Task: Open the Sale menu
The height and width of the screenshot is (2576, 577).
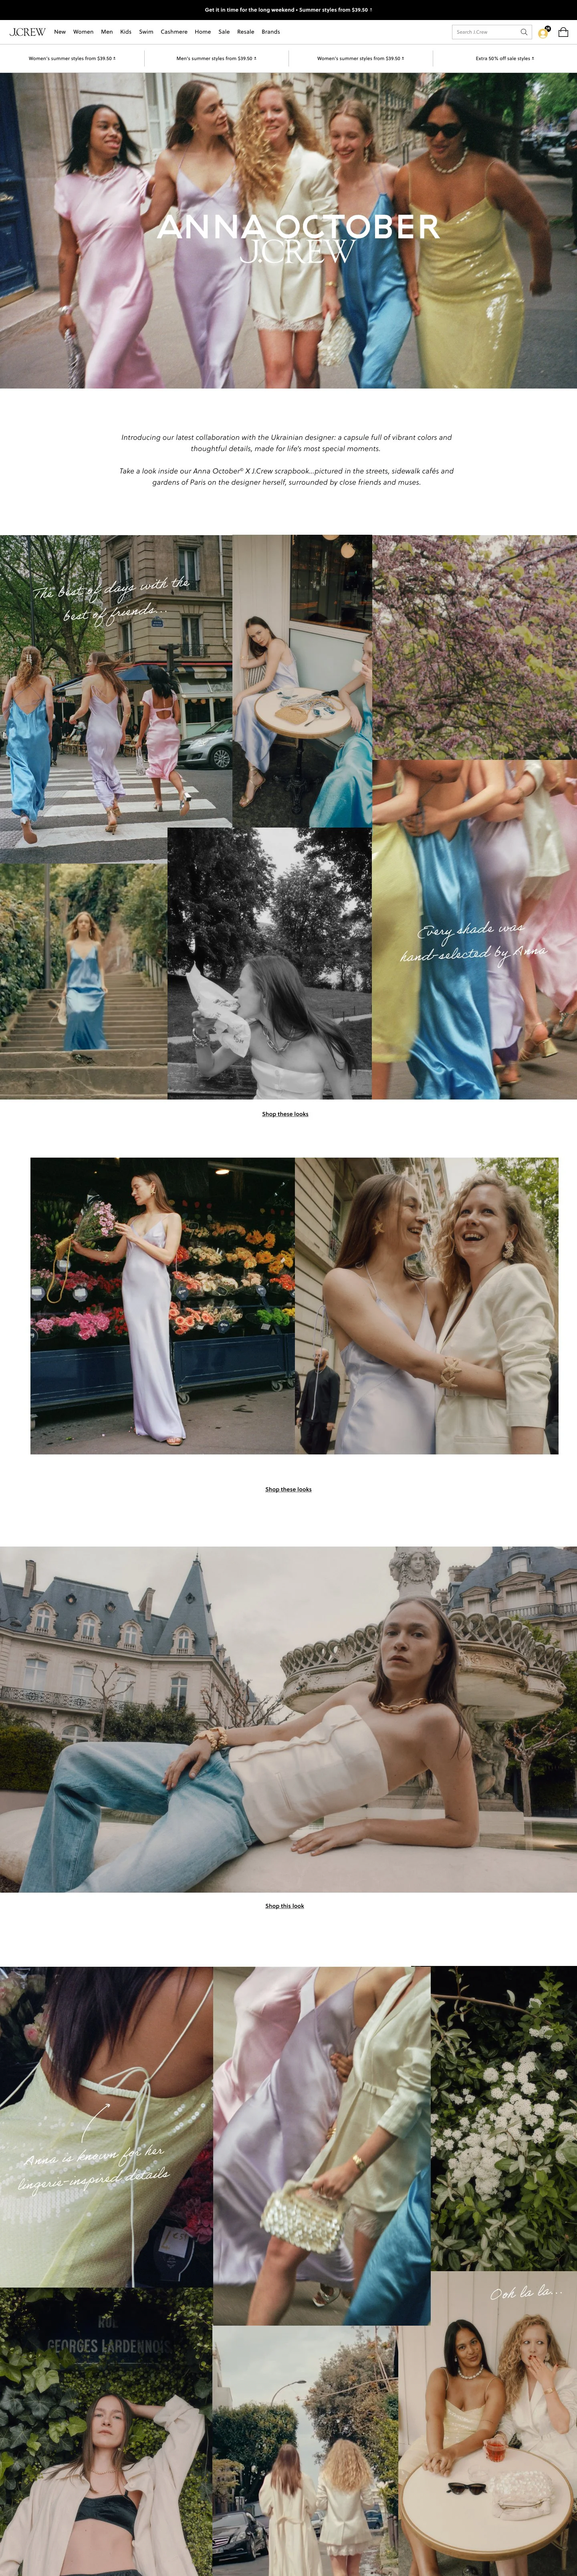Action: click(224, 32)
